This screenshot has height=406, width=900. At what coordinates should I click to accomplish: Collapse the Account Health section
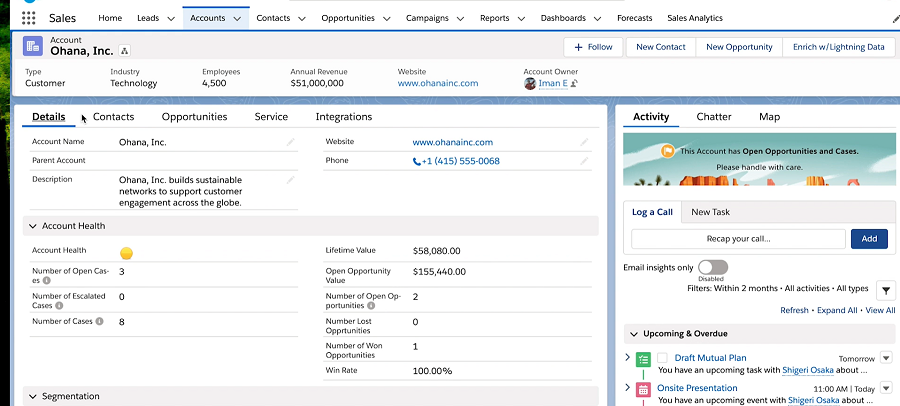click(33, 227)
